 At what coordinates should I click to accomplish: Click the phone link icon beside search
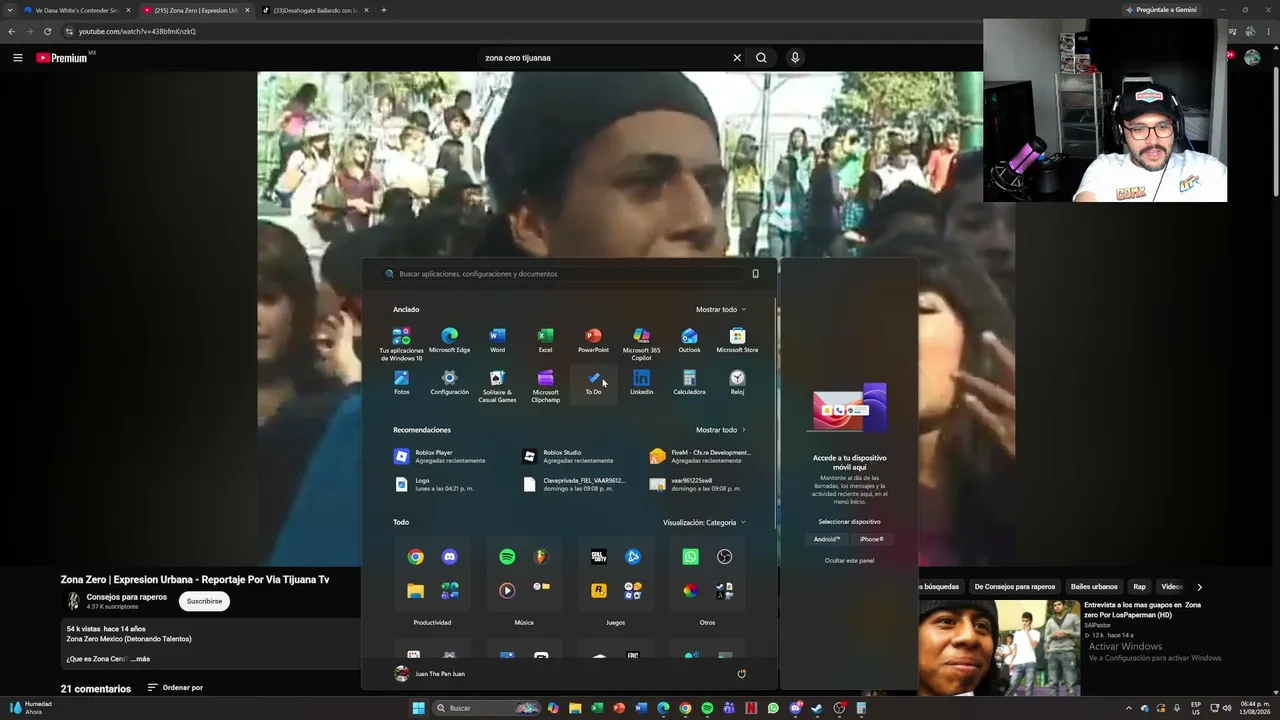pyautogui.click(x=755, y=274)
